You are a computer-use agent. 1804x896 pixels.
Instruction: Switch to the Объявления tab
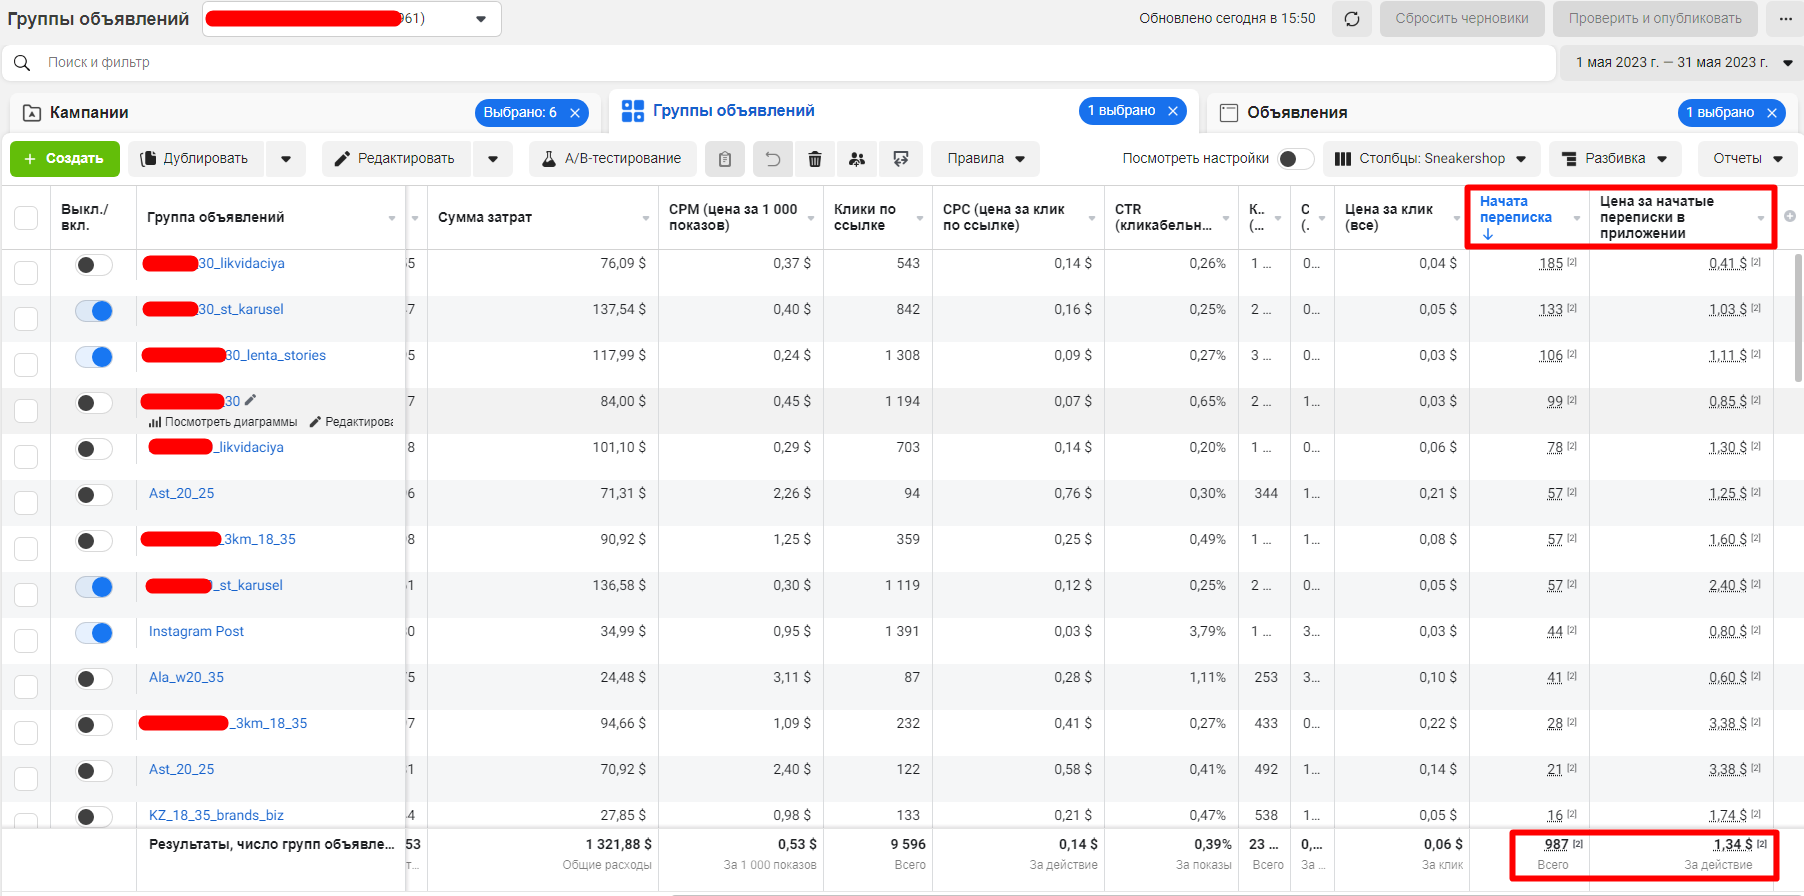coord(1296,113)
